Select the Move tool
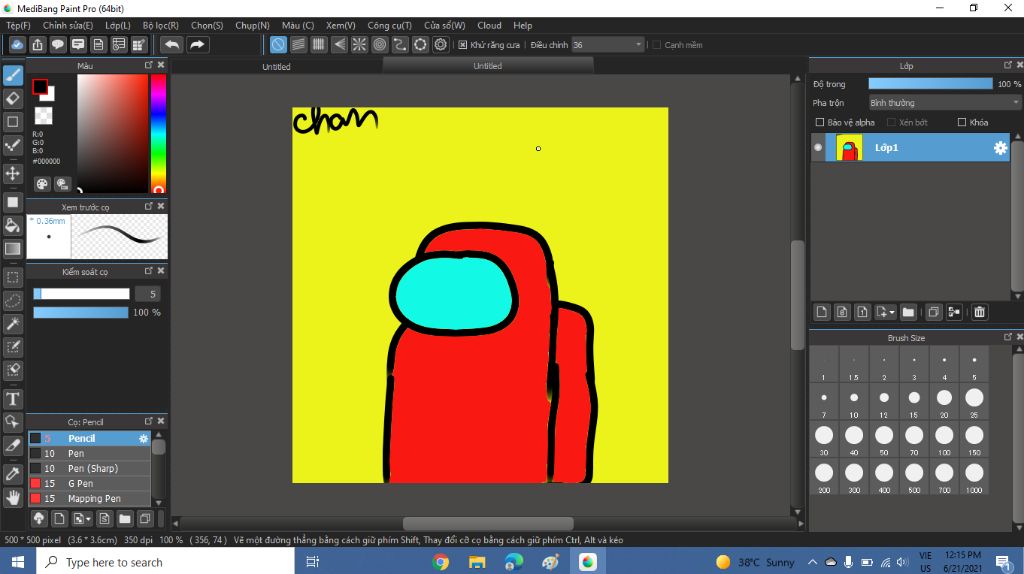Image resolution: width=1024 pixels, height=574 pixels. (x=12, y=173)
